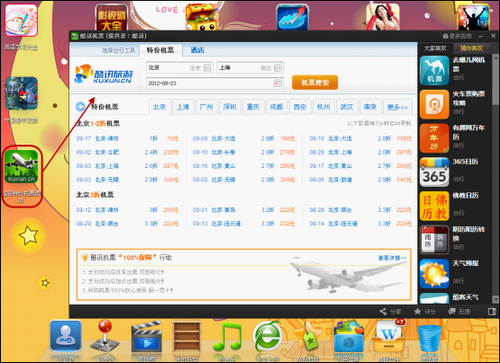Select the Shanghai city tab
The width and height of the screenshot is (500, 363).
(x=183, y=107)
